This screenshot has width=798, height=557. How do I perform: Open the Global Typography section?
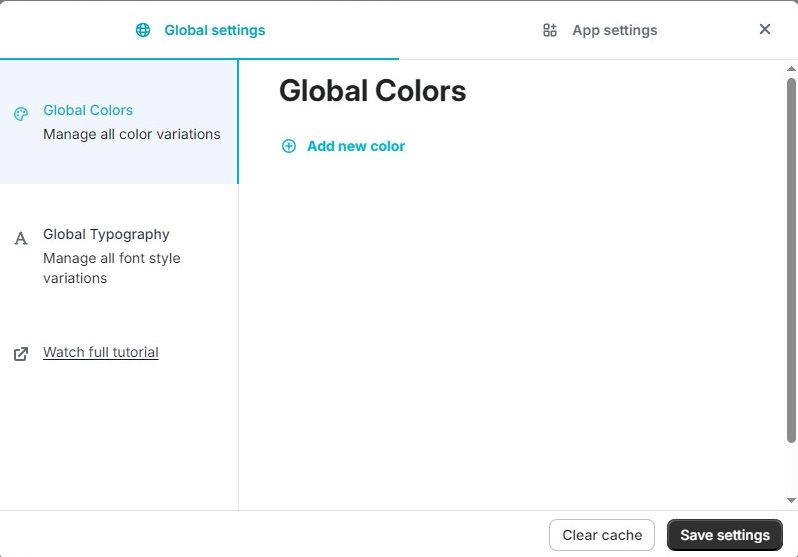pyautogui.click(x=106, y=234)
